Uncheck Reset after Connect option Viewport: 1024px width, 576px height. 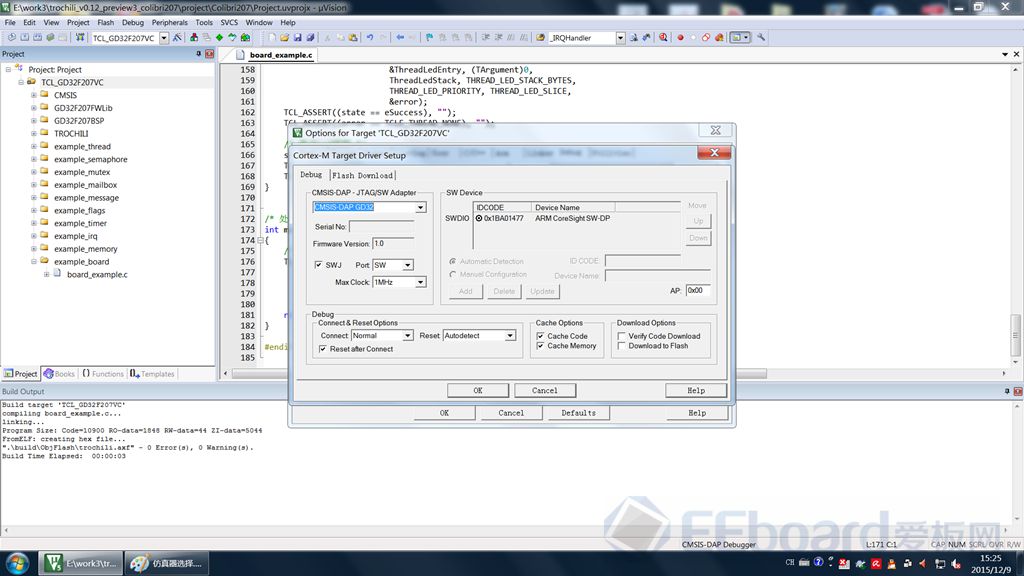click(322, 349)
